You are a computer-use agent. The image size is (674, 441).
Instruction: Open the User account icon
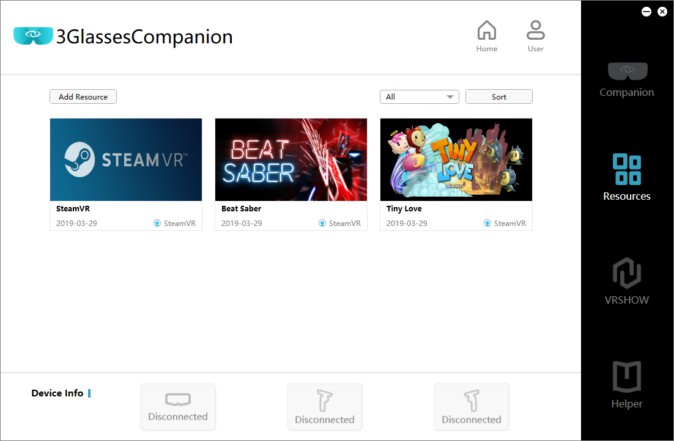click(535, 31)
